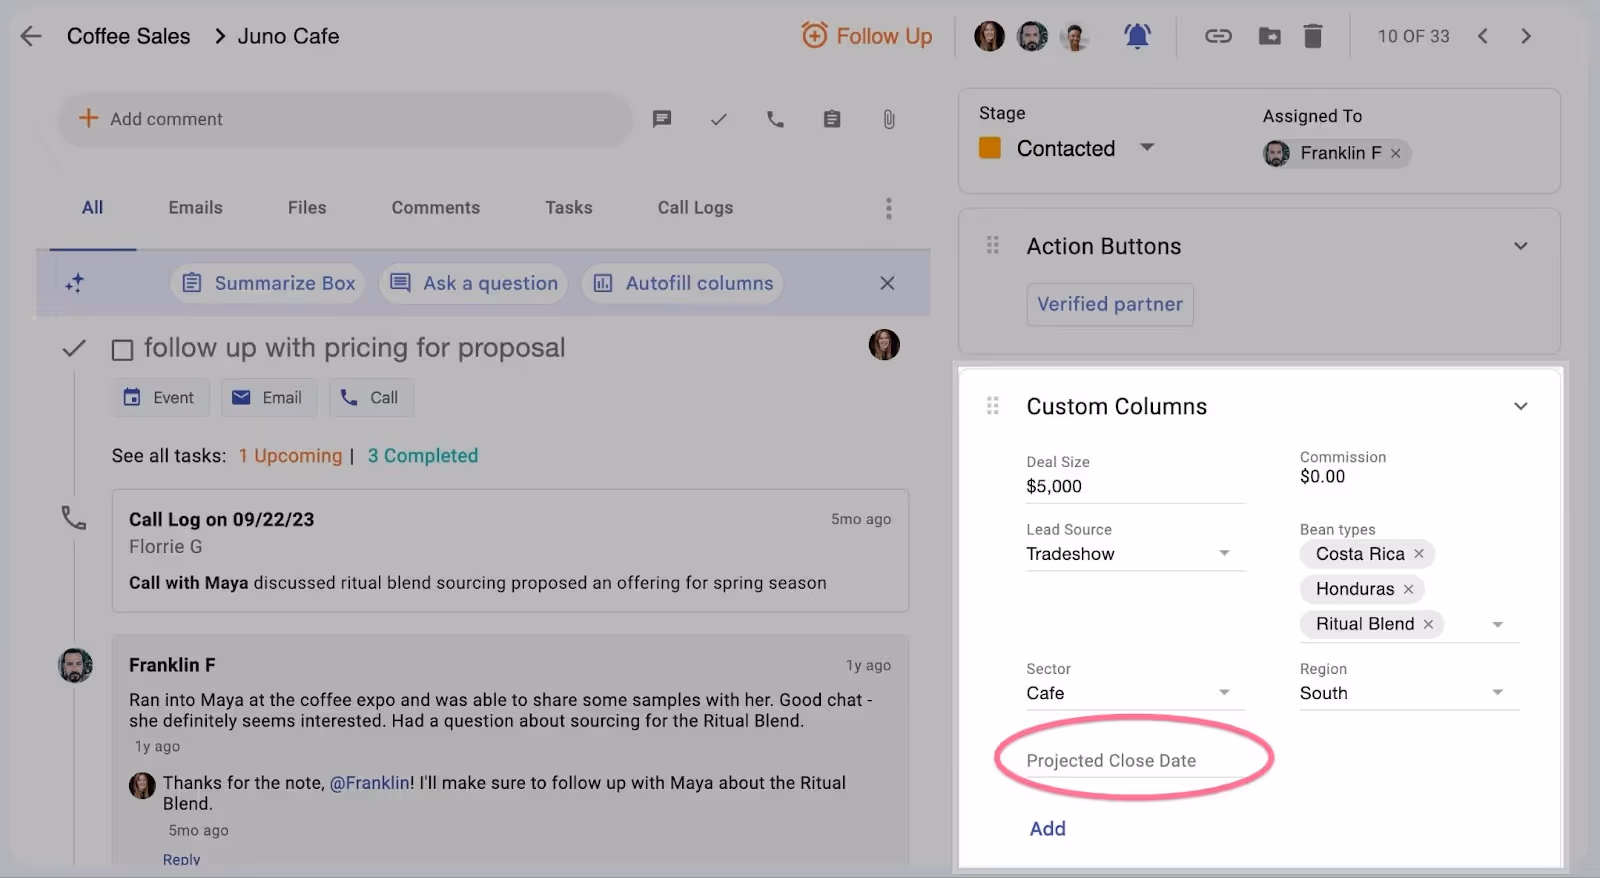The width and height of the screenshot is (1600, 878).
Task: Click the Summarize Box button
Action: click(268, 283)
